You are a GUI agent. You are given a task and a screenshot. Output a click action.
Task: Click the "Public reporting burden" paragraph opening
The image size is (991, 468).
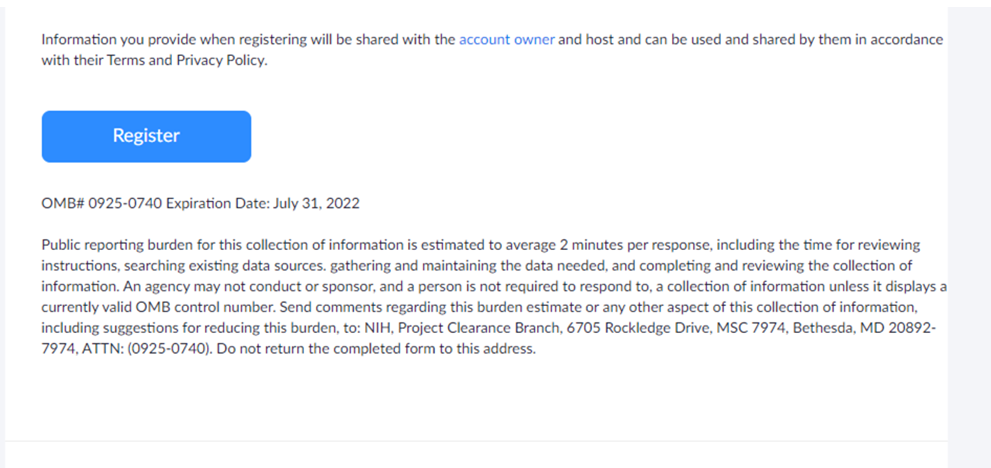[x=118, y=244]
